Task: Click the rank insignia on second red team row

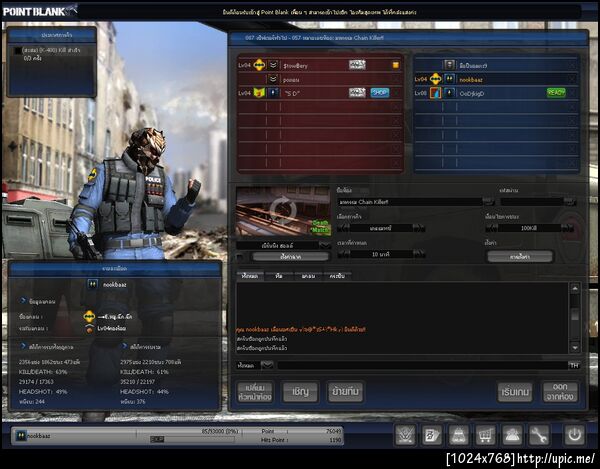Action: click(x=273, y=79)
